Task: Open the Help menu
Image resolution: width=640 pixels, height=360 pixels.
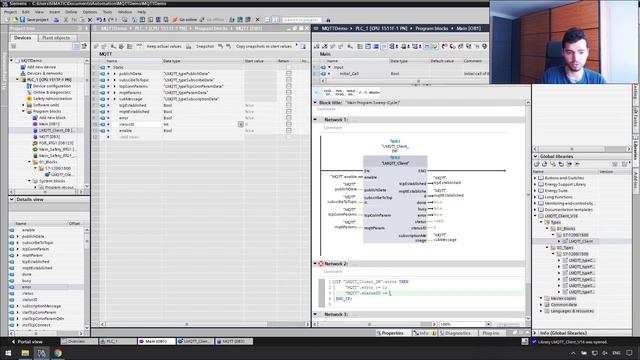Action: (142, 12)
